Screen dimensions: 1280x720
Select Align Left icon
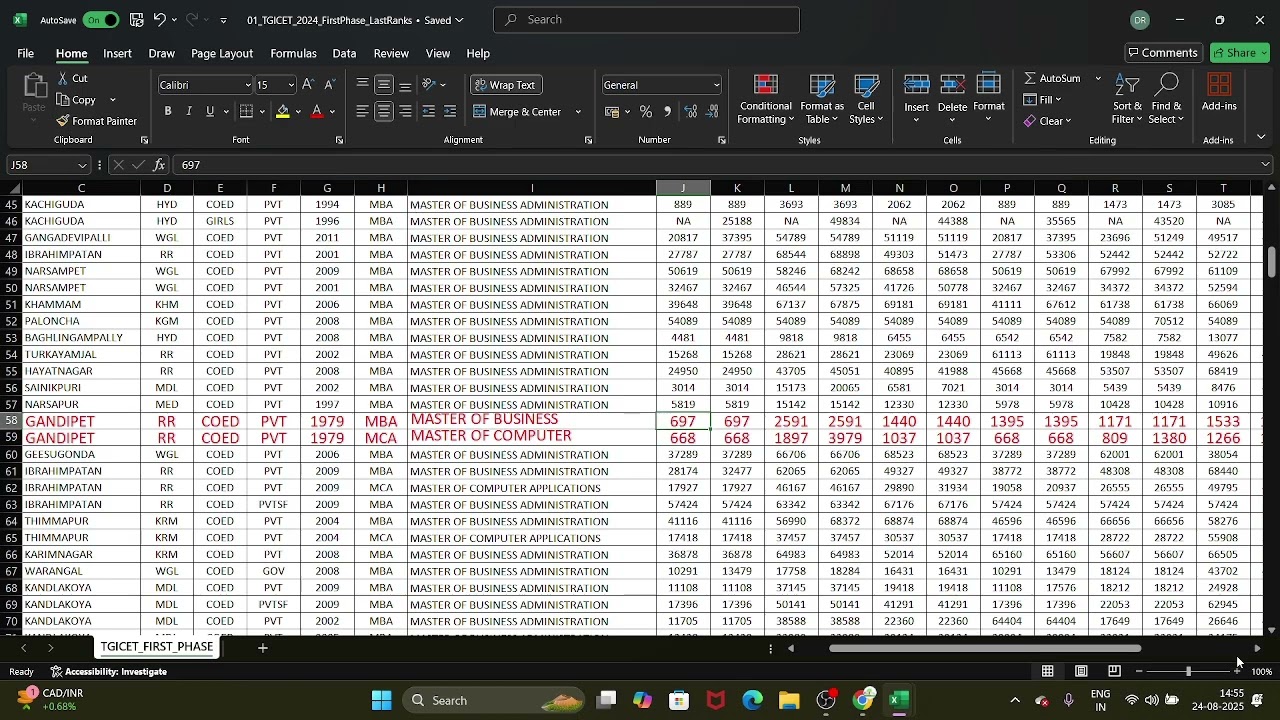pyautogui.click(x=362, y=111)
